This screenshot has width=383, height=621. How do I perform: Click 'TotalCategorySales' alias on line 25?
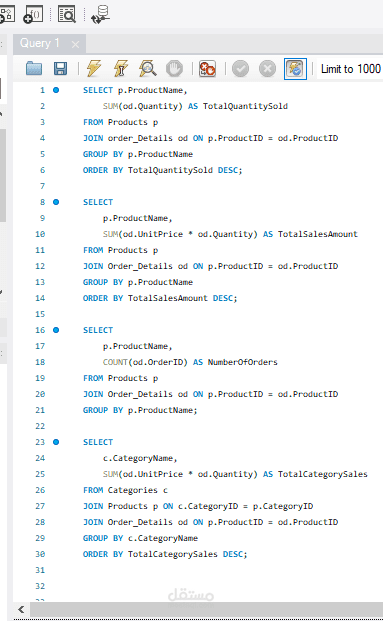323,474
